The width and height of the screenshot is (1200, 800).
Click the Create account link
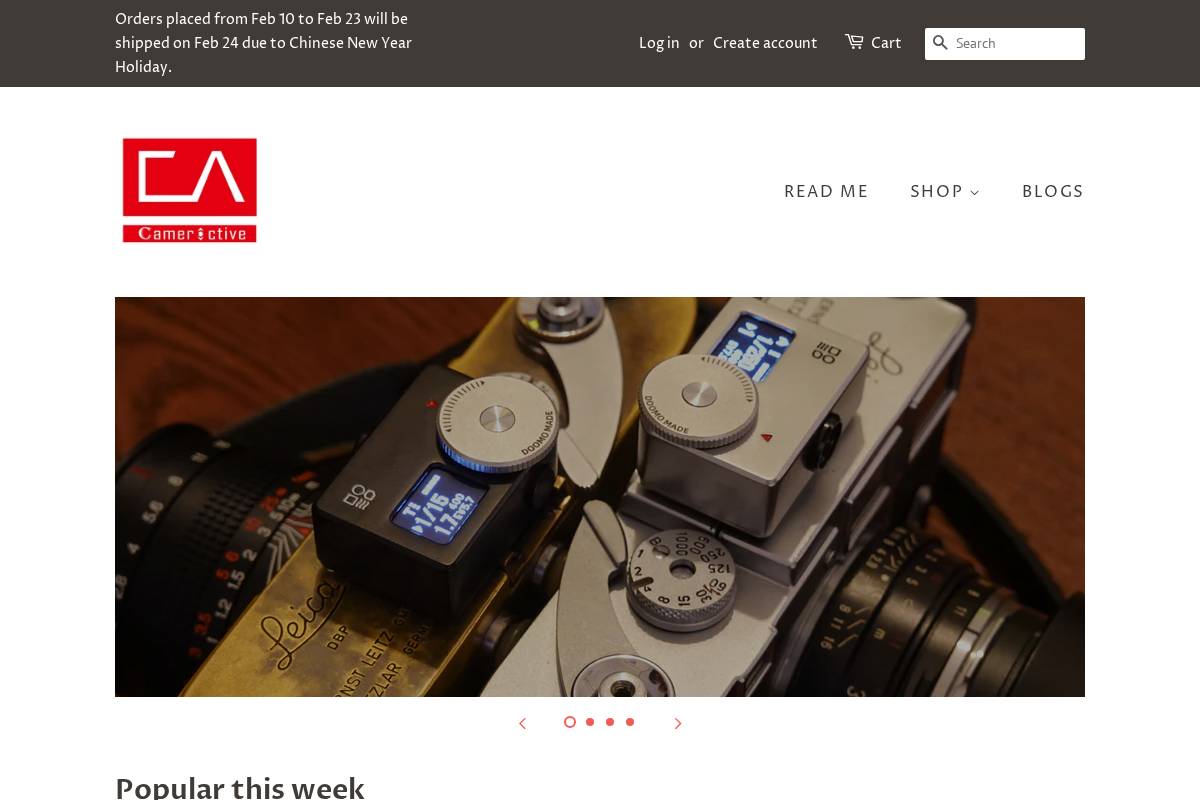(x=765, y=43)
